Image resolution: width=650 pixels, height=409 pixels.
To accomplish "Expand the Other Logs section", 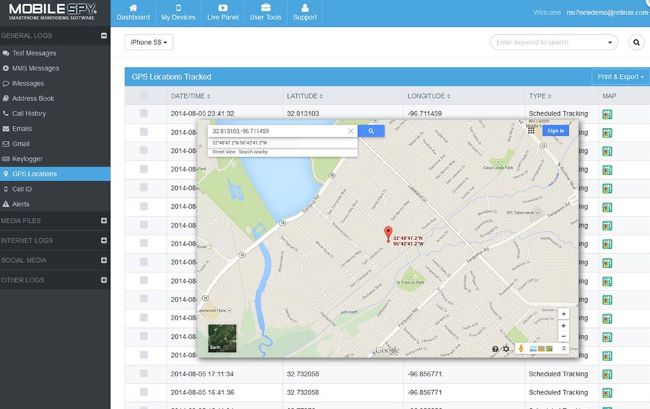I will pos(104,280).
